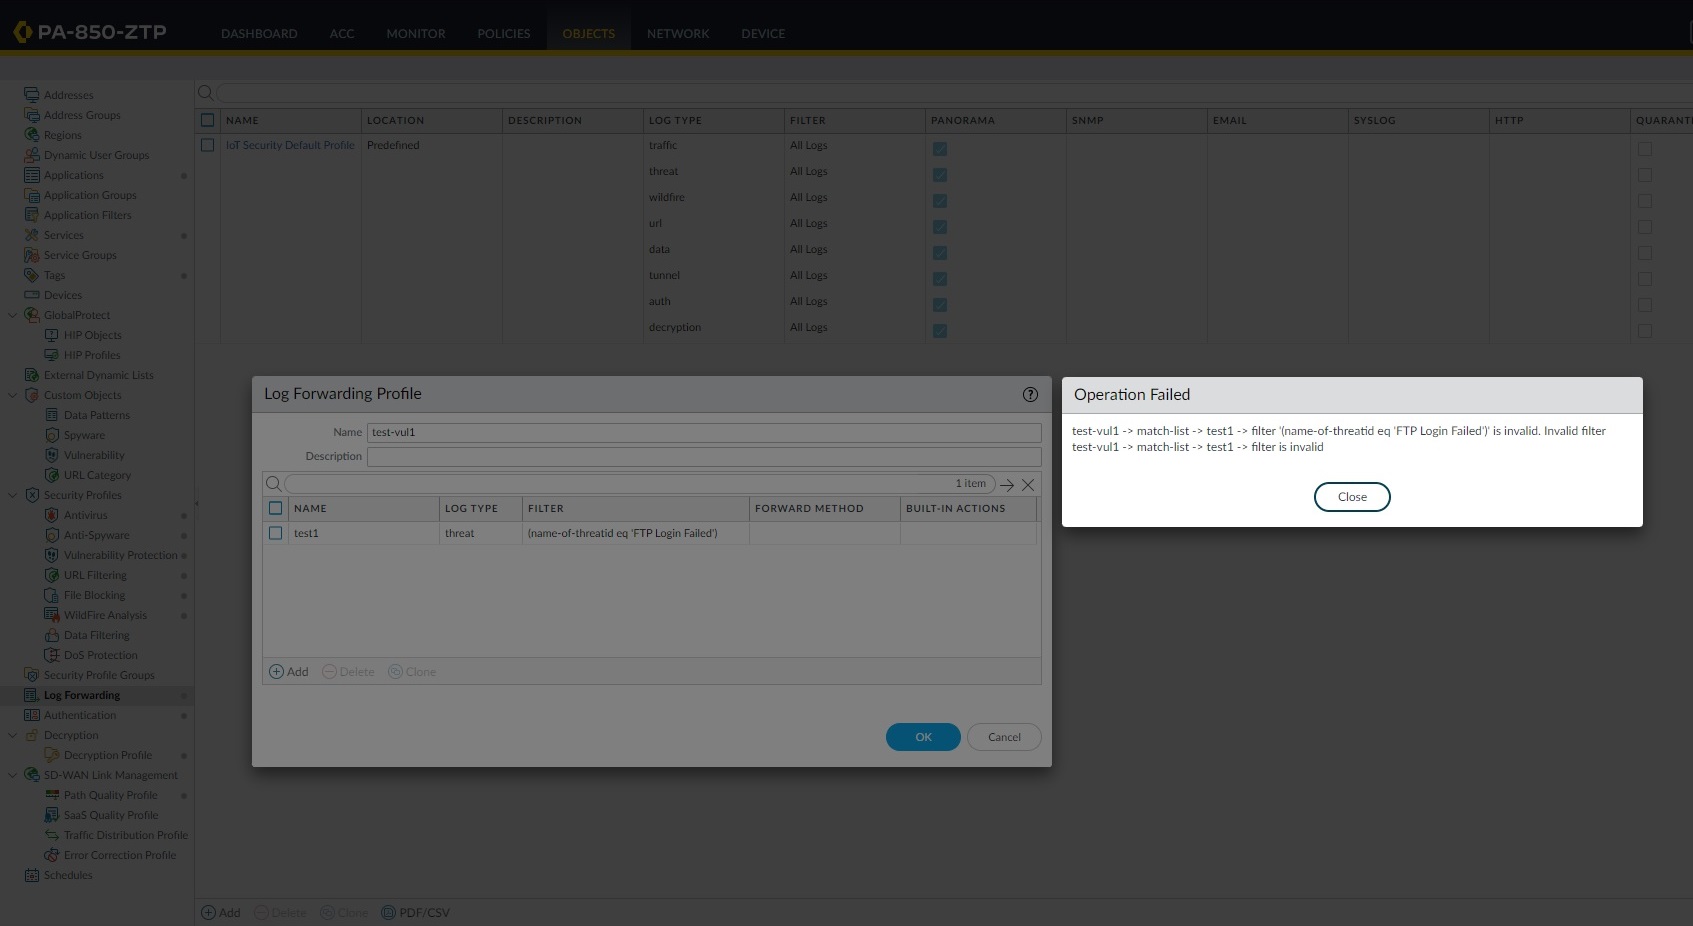This screenshot has width=1693, height=926.
Task: Select the Schedules sidebar item
Action: click(68, 875)
